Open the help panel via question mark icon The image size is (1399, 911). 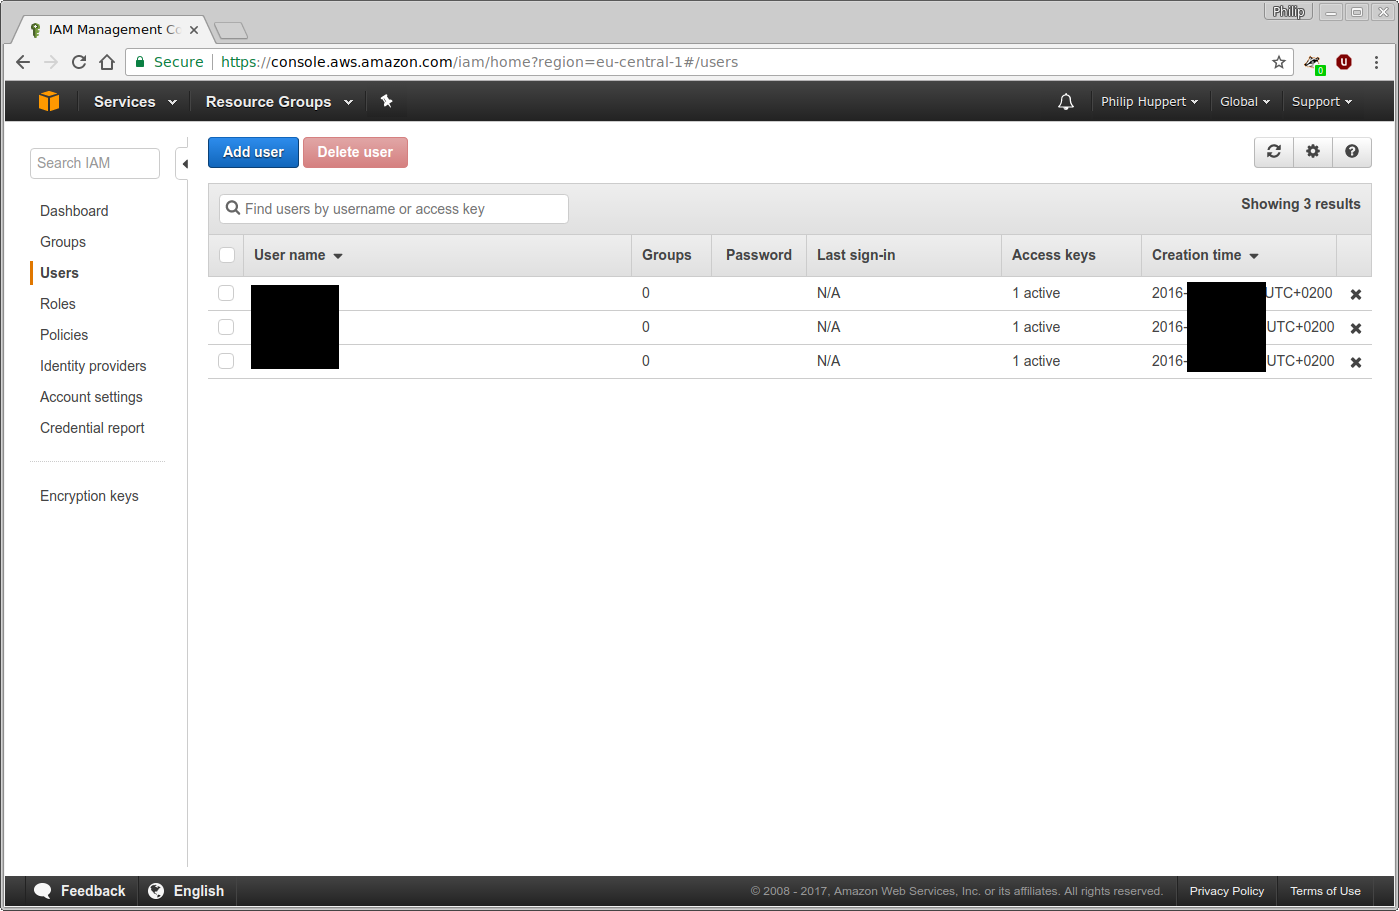pos(1352,152)
